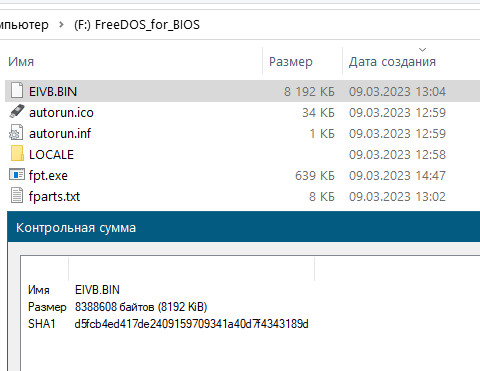Sort by Дата создания column header

coord(392,62)
